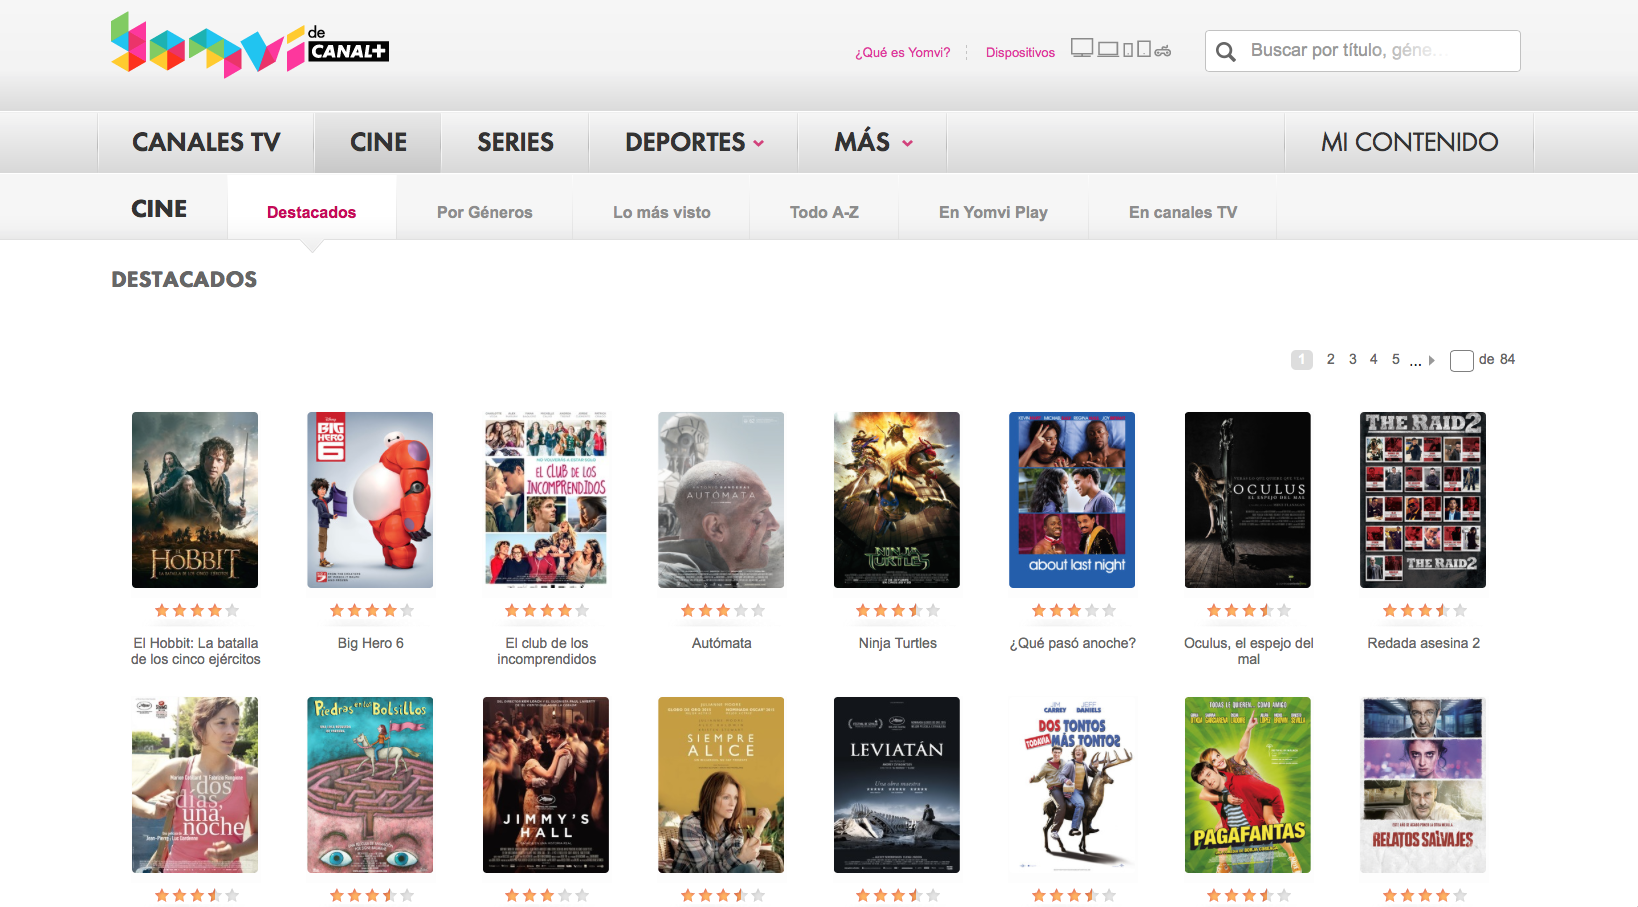
Task: Open MI CONTENIDO
Action: coord(1409,142)
